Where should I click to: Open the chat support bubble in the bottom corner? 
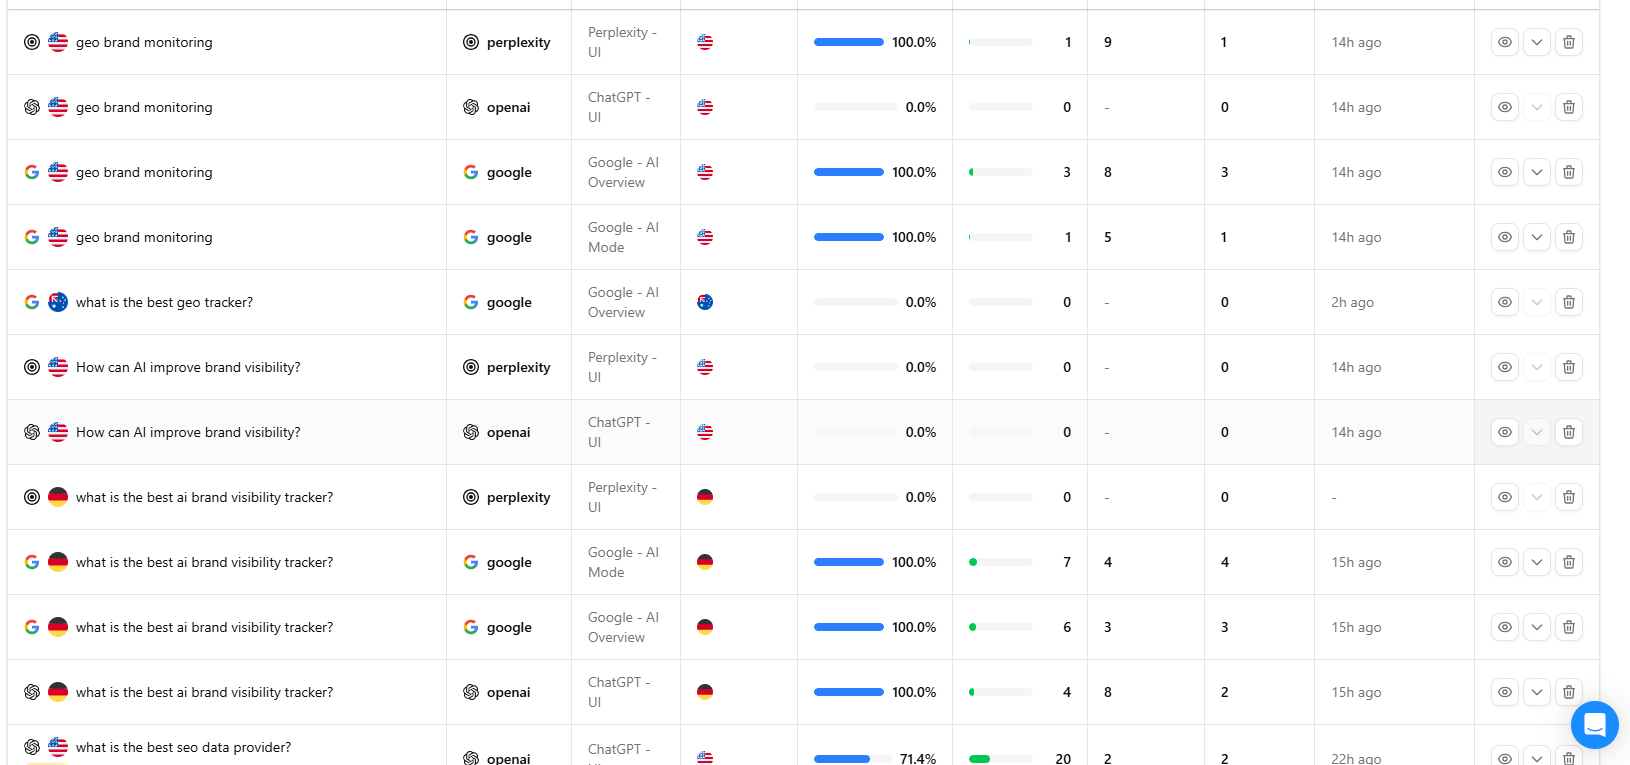click(x=1594, y=725)
